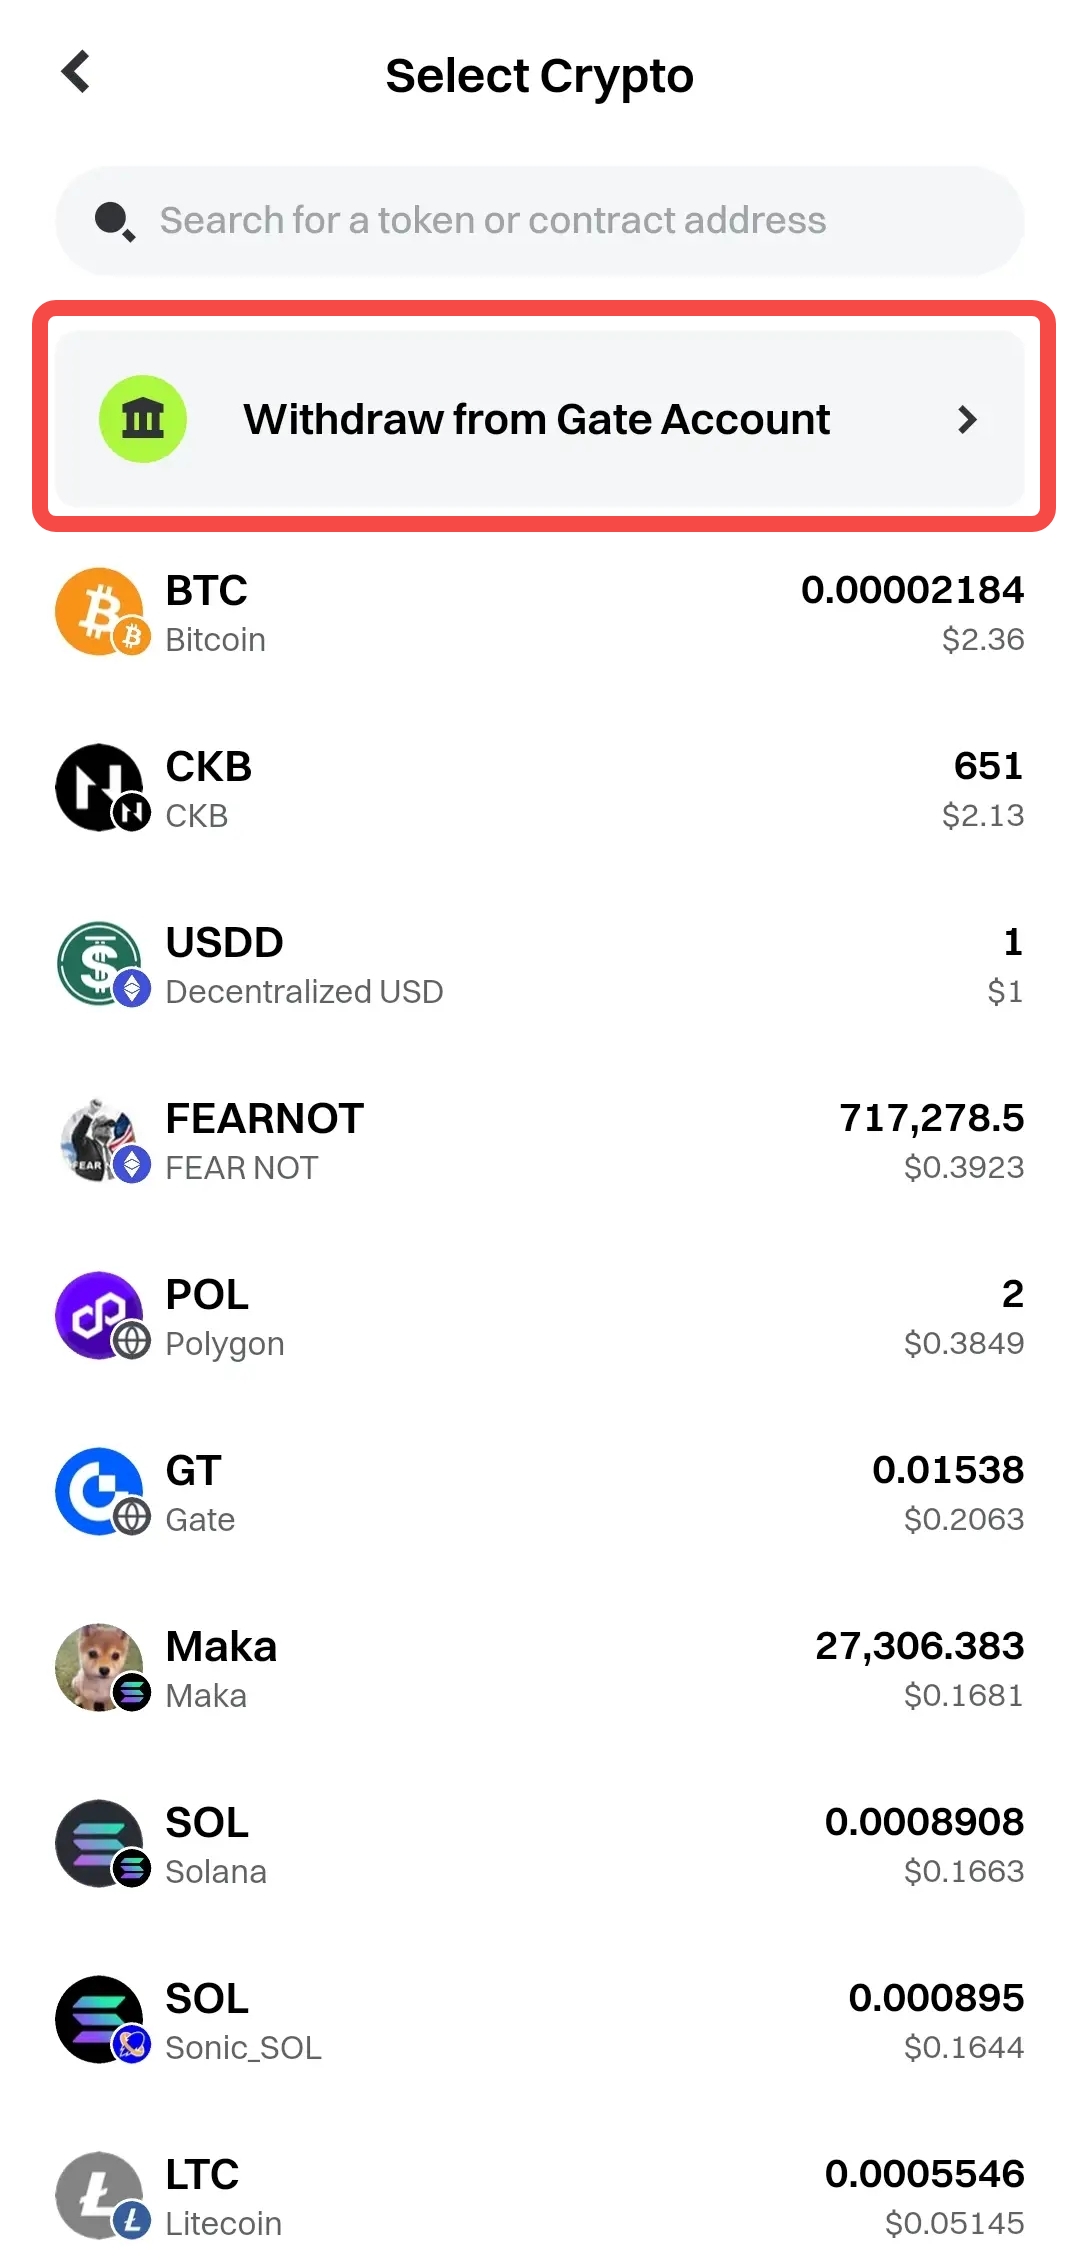Screen dimensions: 1080x2260
Task: Click the search magnifier icon
Action: point(114,221)
